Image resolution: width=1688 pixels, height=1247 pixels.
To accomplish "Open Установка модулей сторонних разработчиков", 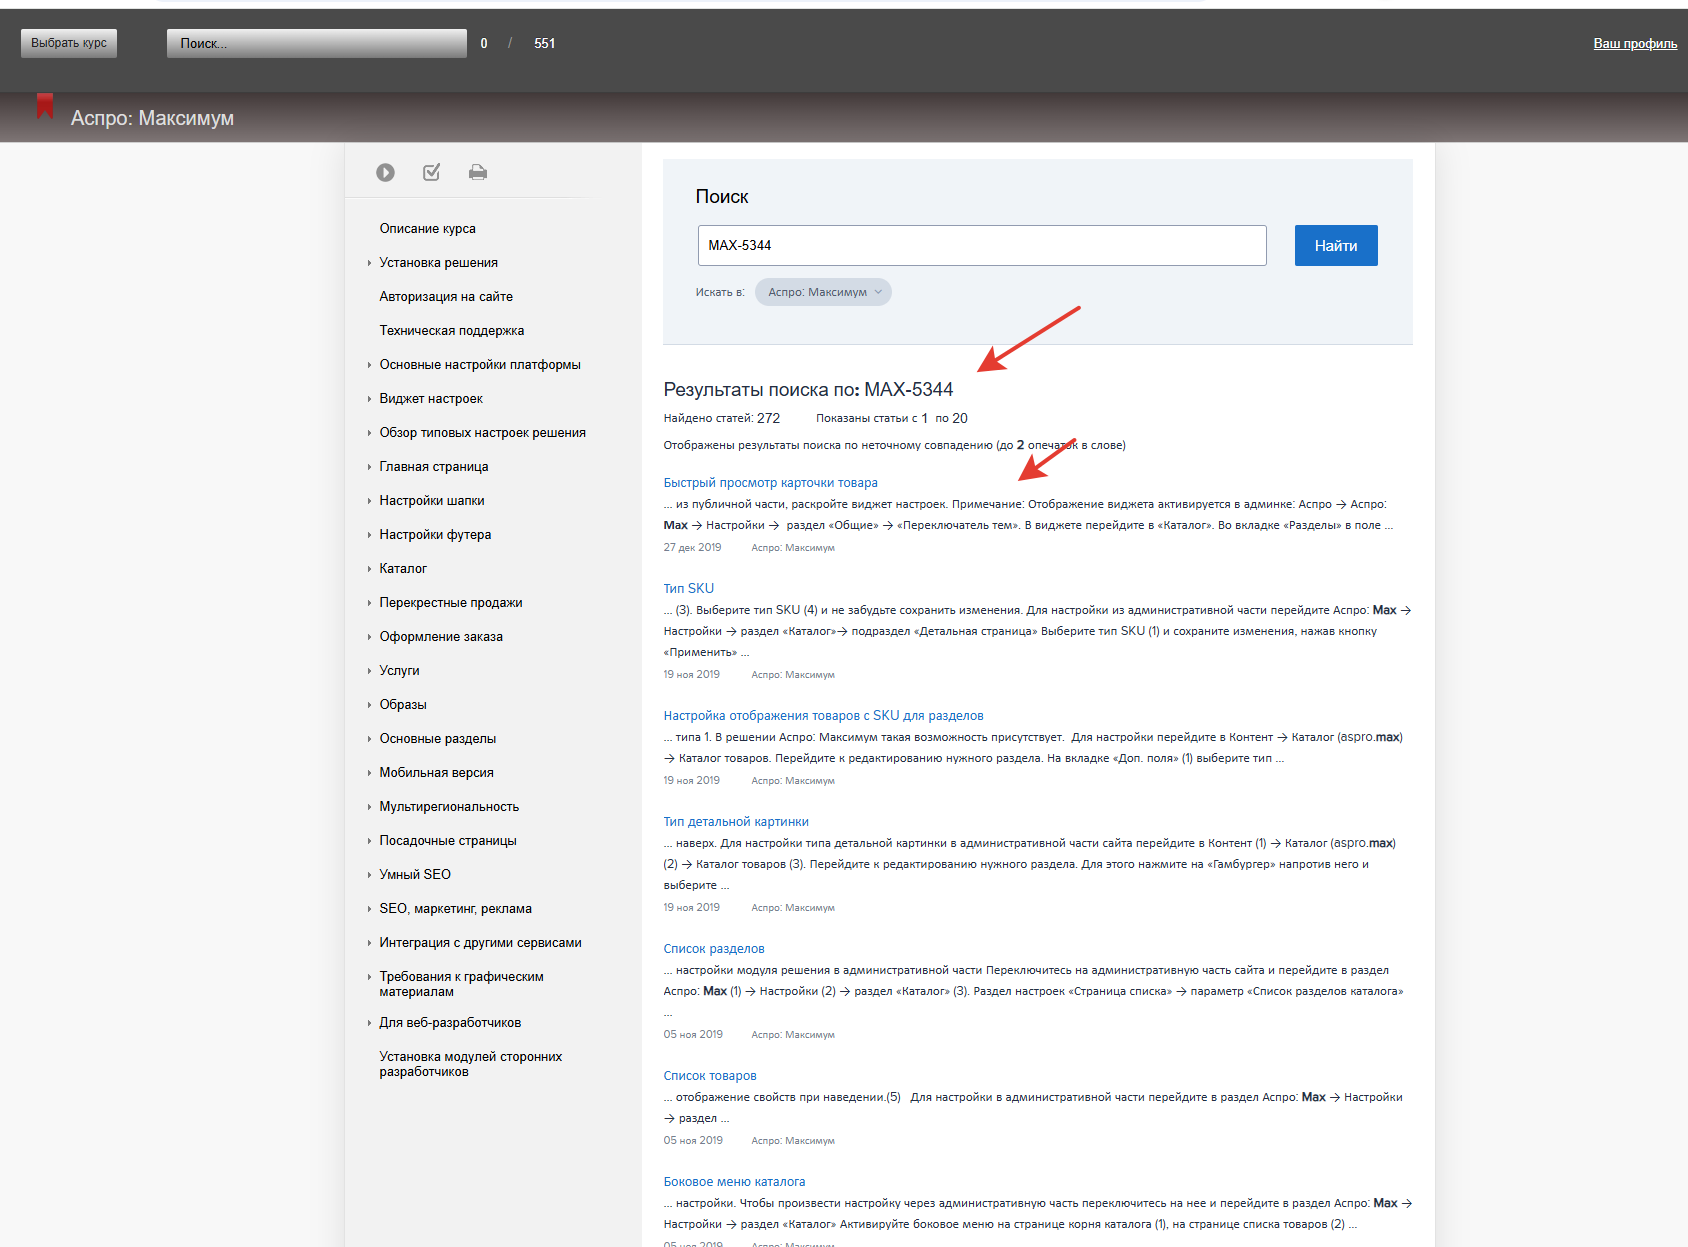I will tap(470, 1064).
